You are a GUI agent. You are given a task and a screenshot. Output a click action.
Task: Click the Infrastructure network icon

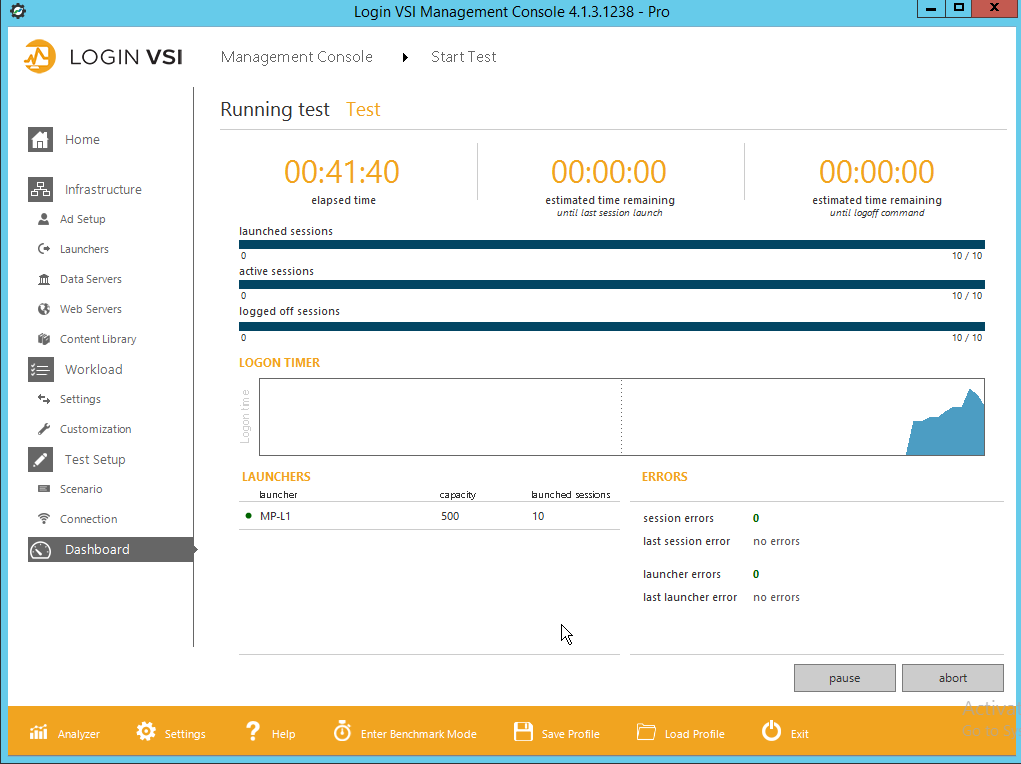pos(40,189)
